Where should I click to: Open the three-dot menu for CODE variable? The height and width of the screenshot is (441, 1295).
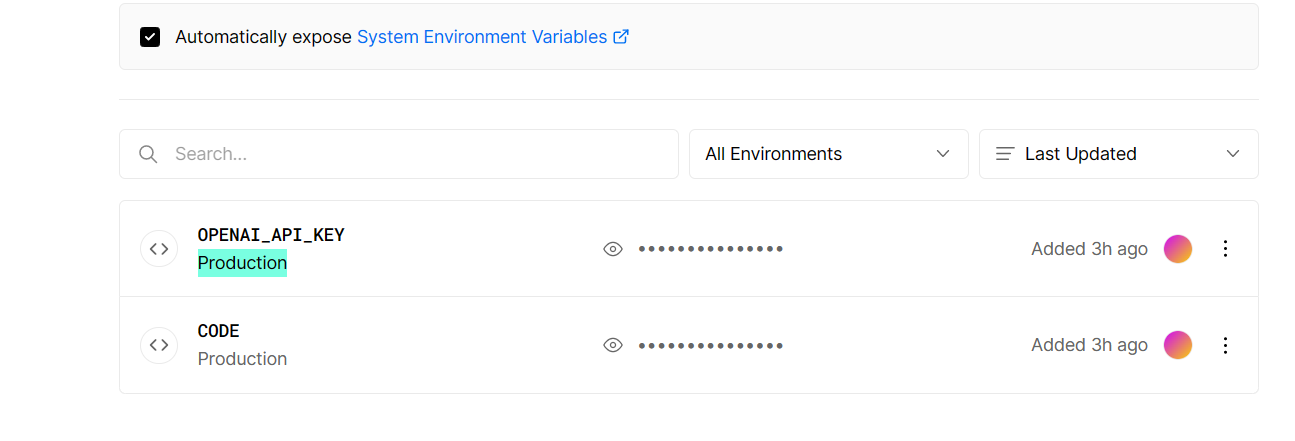pyautogui.click(x=1226, y=345)
